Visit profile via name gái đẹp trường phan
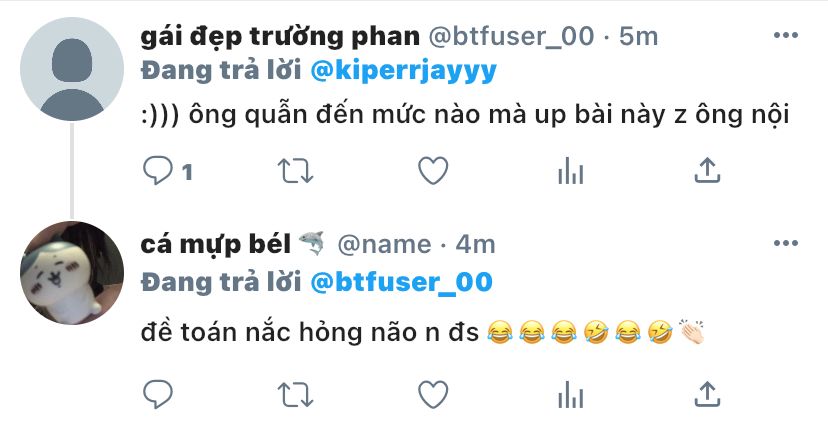Viewport: 828px width, 426px height. click(280, 36)
